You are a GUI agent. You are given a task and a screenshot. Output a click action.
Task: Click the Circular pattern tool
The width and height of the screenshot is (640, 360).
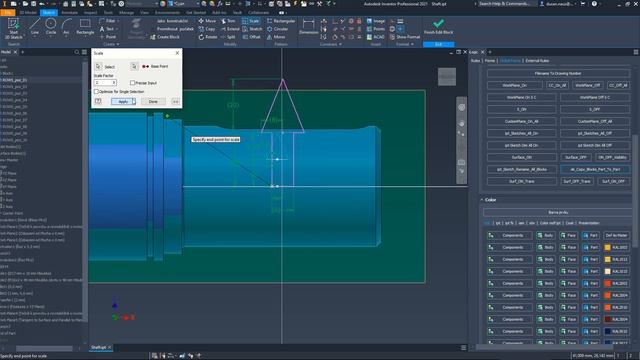tap(278, 29)
